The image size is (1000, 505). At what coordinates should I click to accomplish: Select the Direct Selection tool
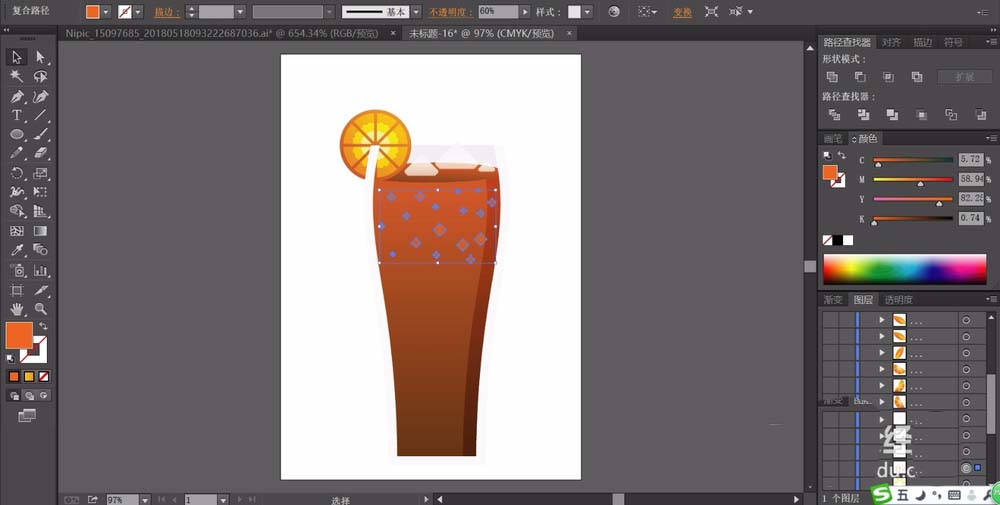[x=40, y=57]
